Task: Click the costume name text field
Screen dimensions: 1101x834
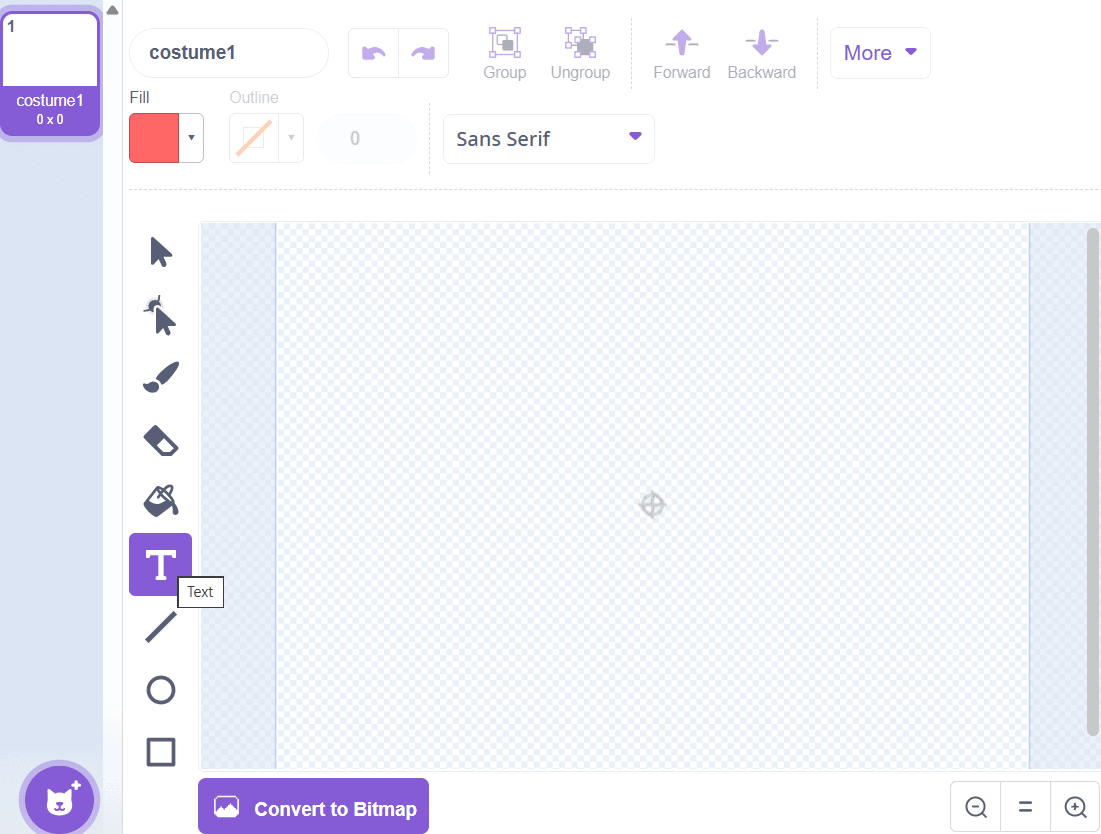Action: (x=229, y=53)
